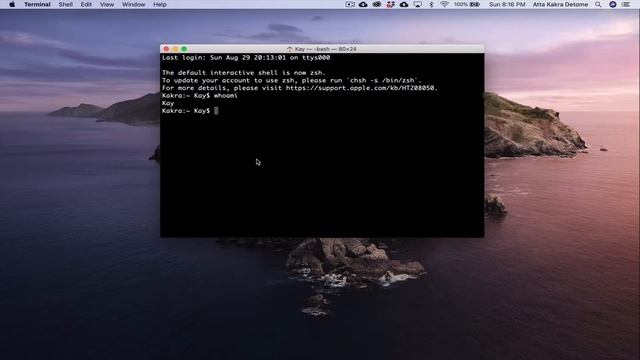This screenshot has width=640, height=360.
Task: Click the second cloud icon beside AirPlay
Action: (404, 4)
